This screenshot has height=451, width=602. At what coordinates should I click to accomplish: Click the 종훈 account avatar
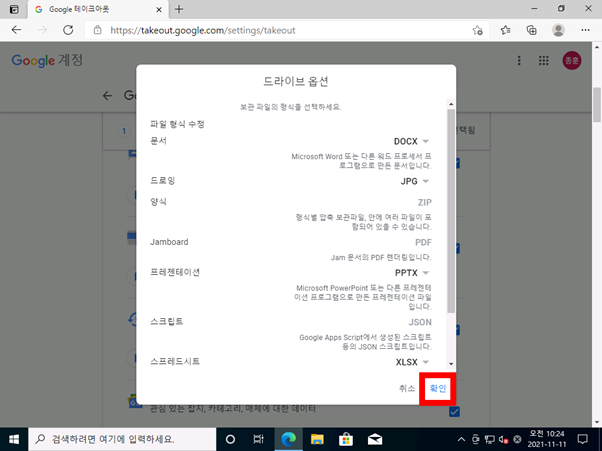coord(572,60)
